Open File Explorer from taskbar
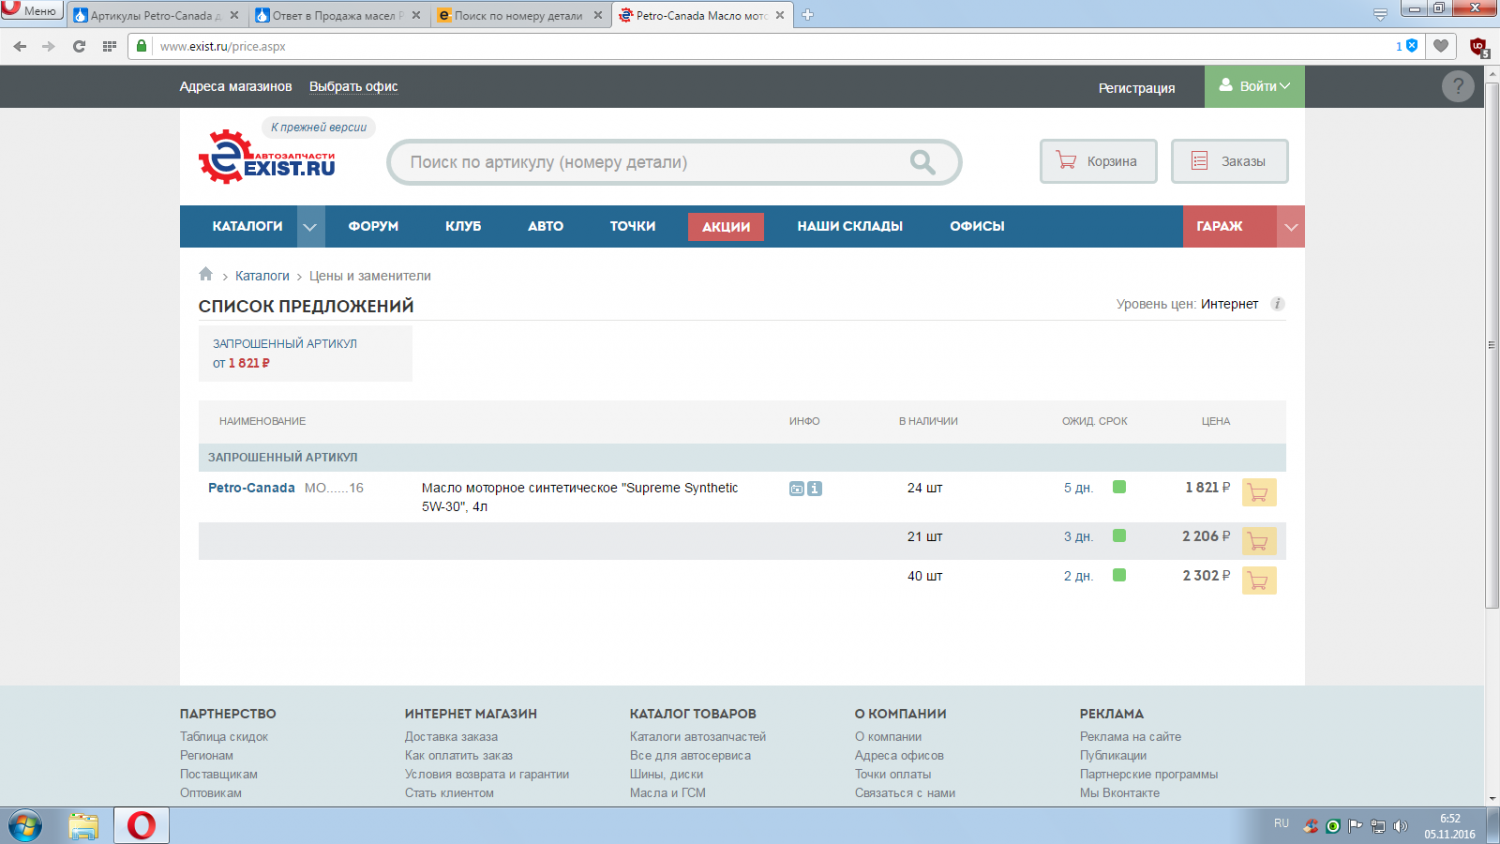This screenshot has height=844, width=1500. point(84,826)
